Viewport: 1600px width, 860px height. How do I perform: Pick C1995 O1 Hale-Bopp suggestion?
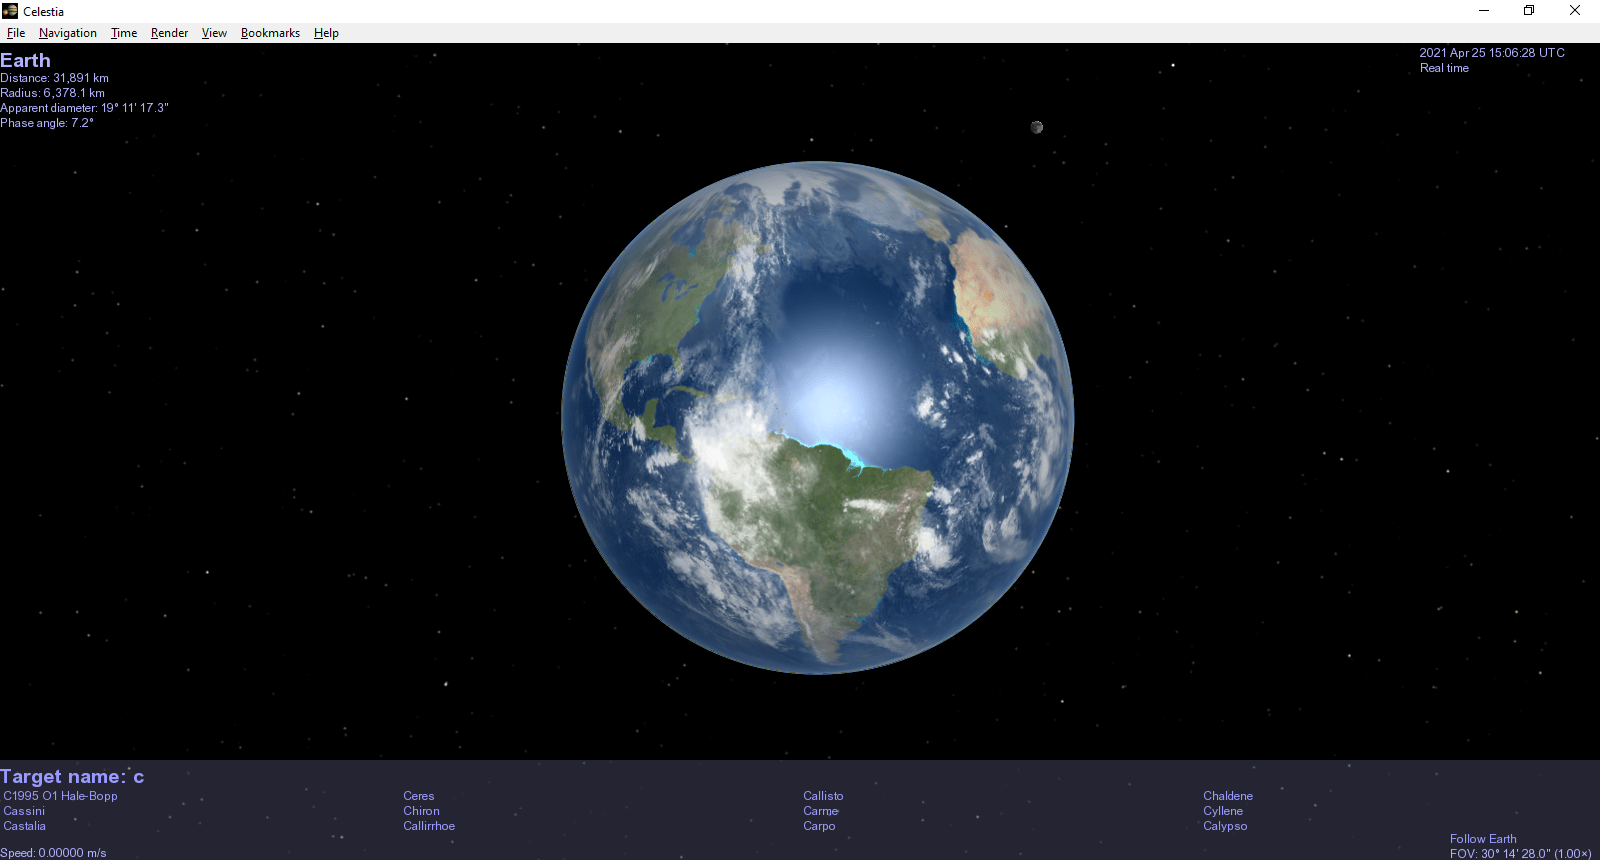[x=61, y=796]
